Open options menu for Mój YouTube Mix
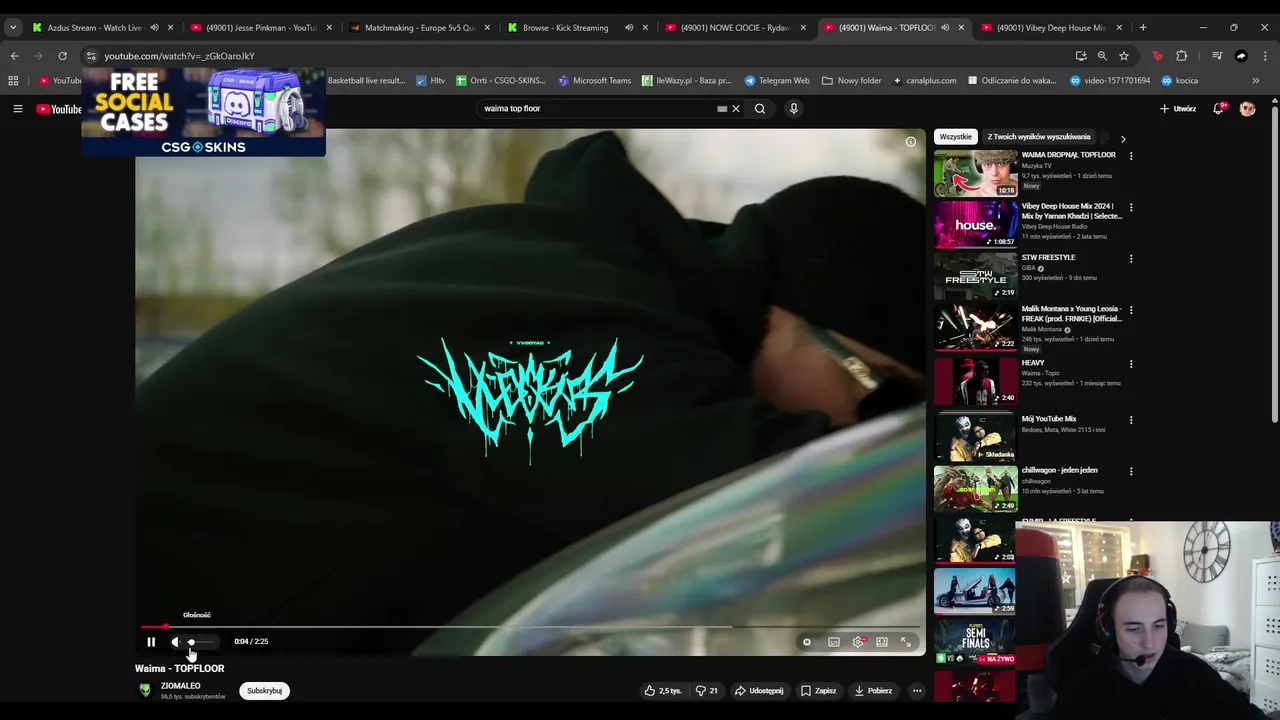 [x=1131, y=420]
